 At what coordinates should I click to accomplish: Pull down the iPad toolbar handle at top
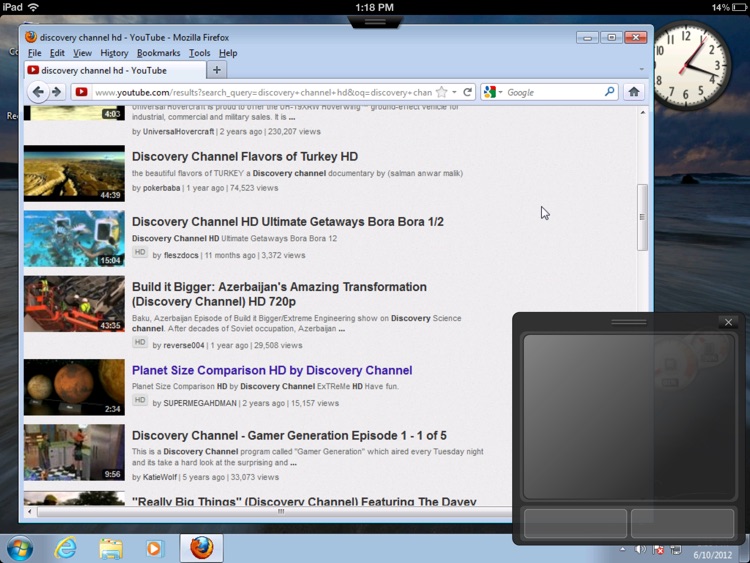pos(375,22)
